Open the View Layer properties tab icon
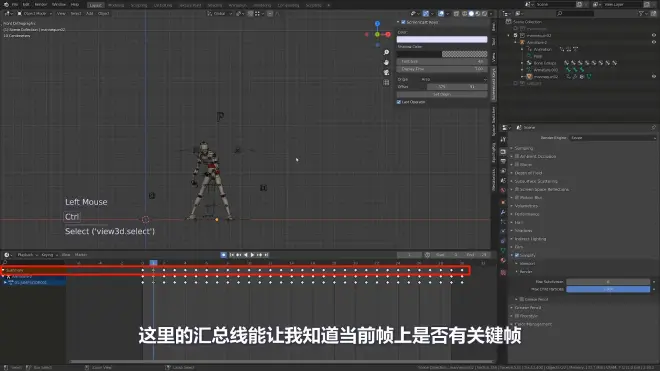660x371 pixels. 503,171
